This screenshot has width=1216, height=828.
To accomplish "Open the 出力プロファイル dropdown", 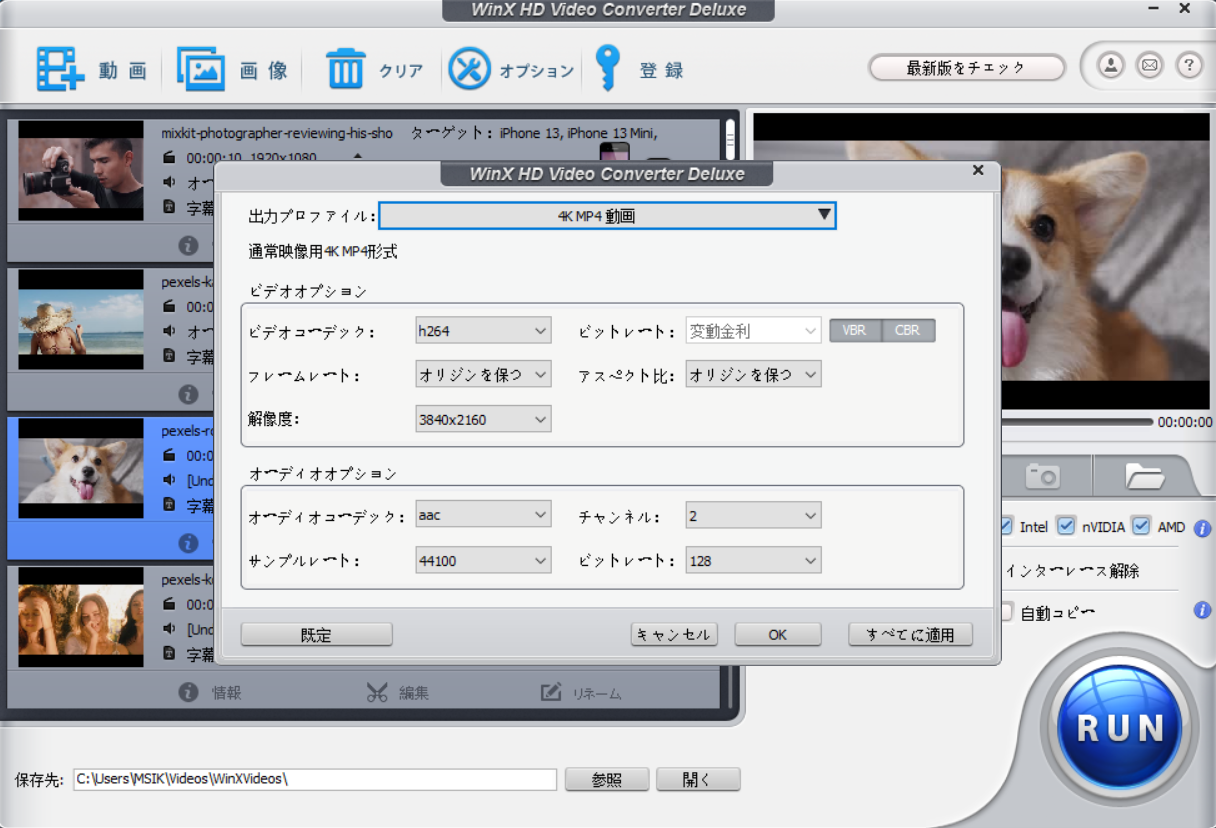I will (x=607, y=215).
